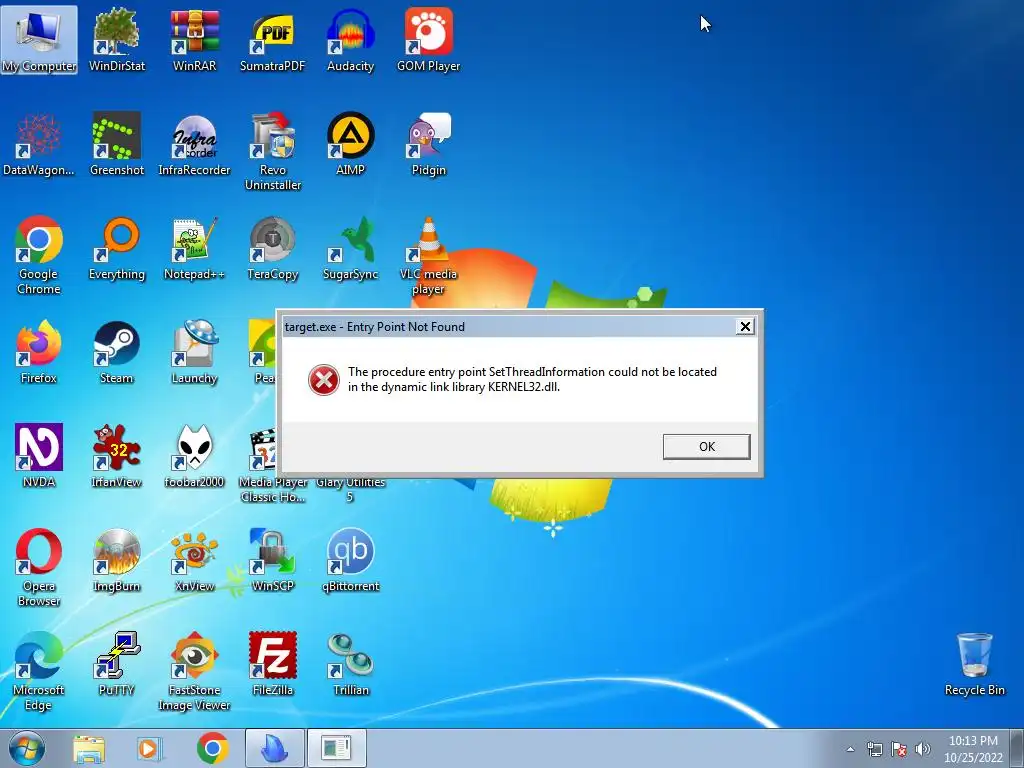
Task: Click OK in the Entry Point error dialog
Action: 707,447
